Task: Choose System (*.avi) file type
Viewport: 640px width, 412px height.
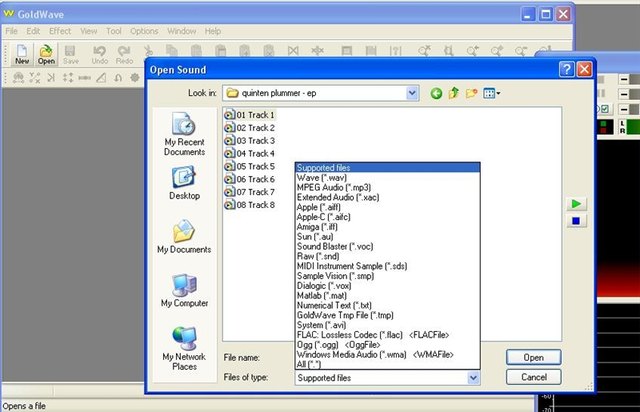Action: [x=387, y=325]
